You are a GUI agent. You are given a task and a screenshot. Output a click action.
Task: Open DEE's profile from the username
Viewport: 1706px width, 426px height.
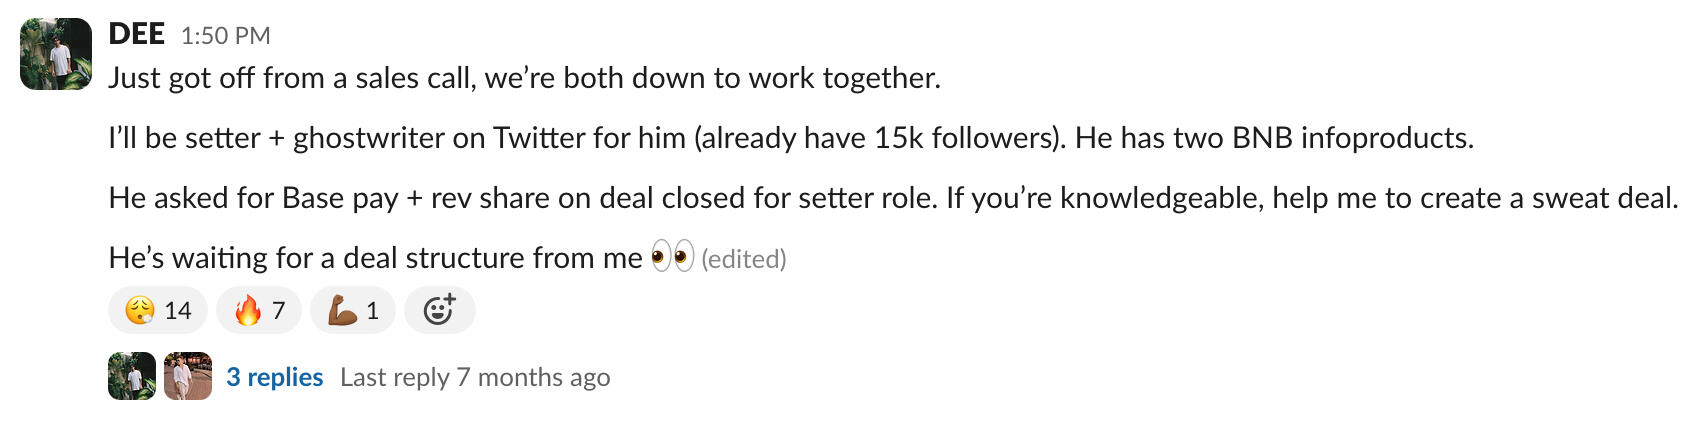pos(136,34)
